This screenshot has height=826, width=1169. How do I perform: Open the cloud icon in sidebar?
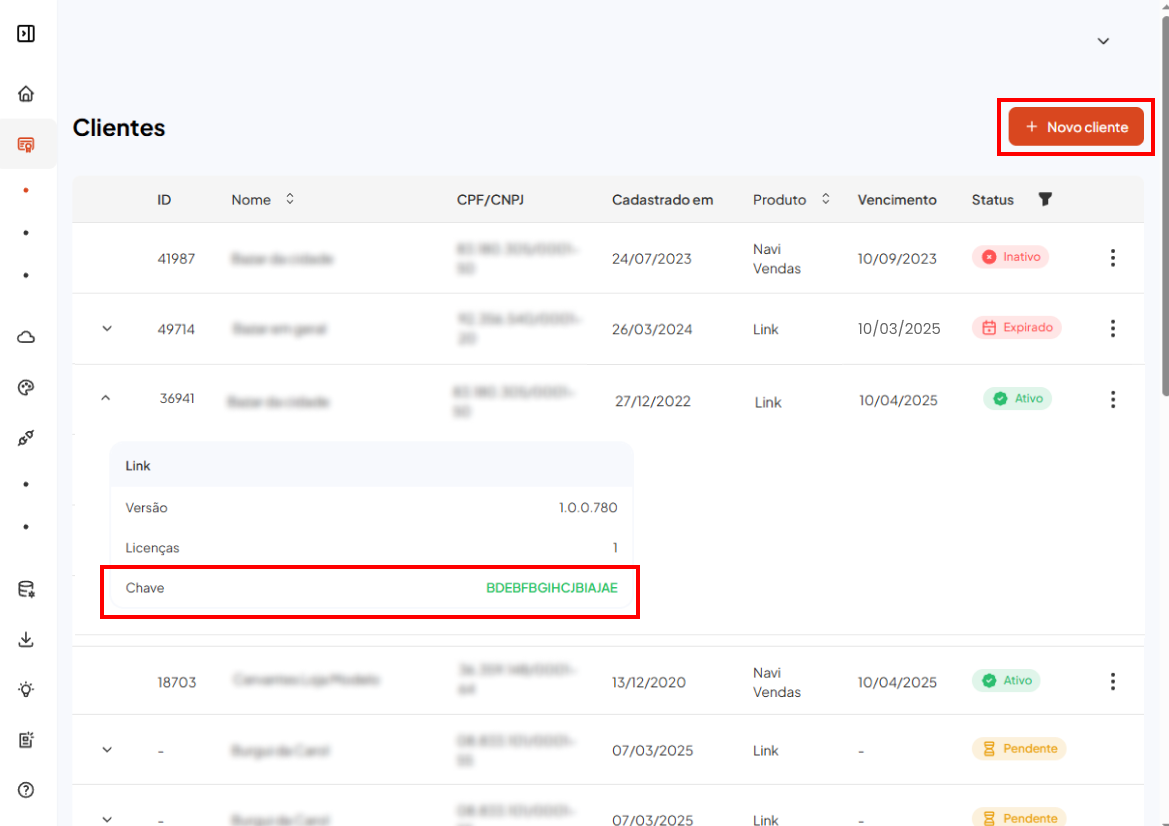[26, 338]
